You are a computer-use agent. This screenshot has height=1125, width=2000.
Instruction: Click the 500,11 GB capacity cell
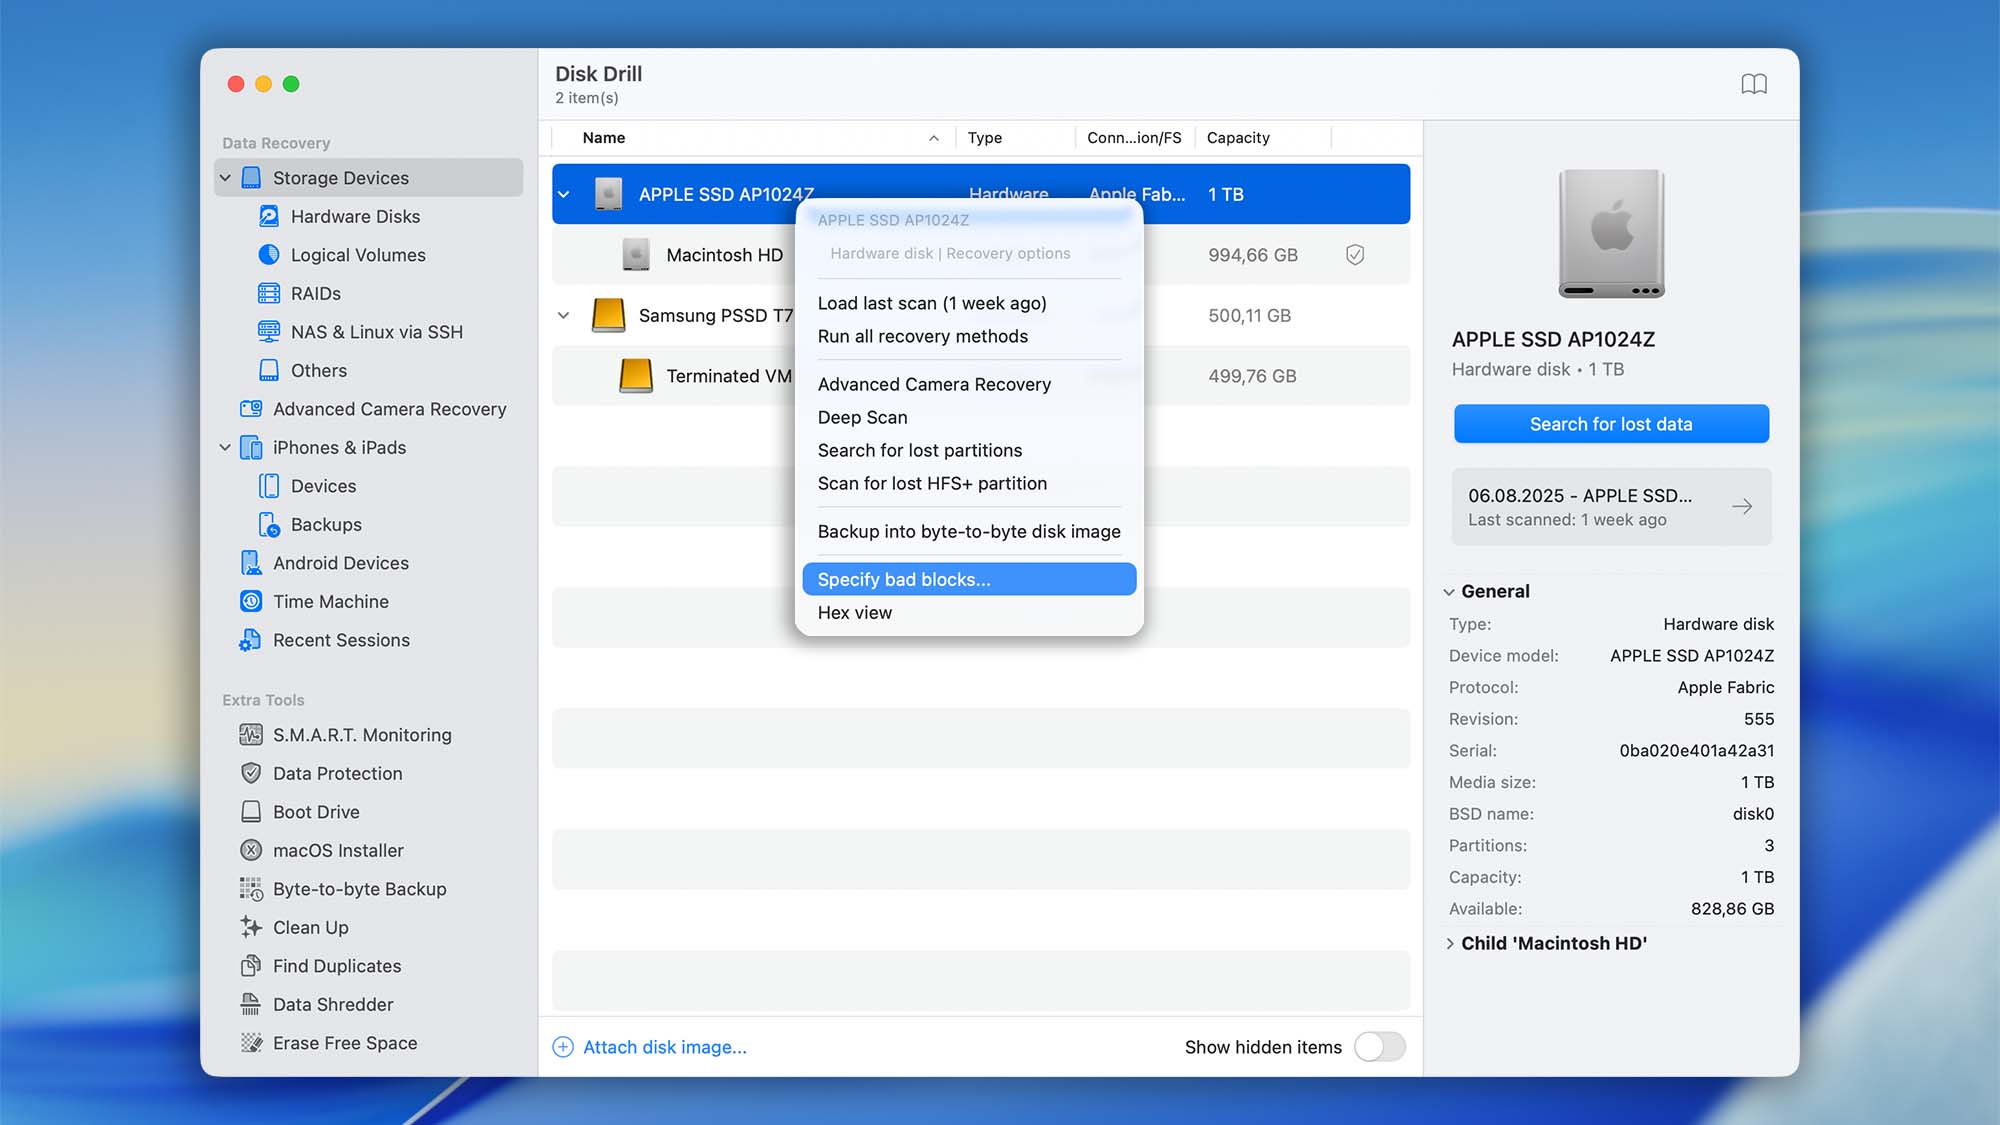click(x=1249, y=316)
